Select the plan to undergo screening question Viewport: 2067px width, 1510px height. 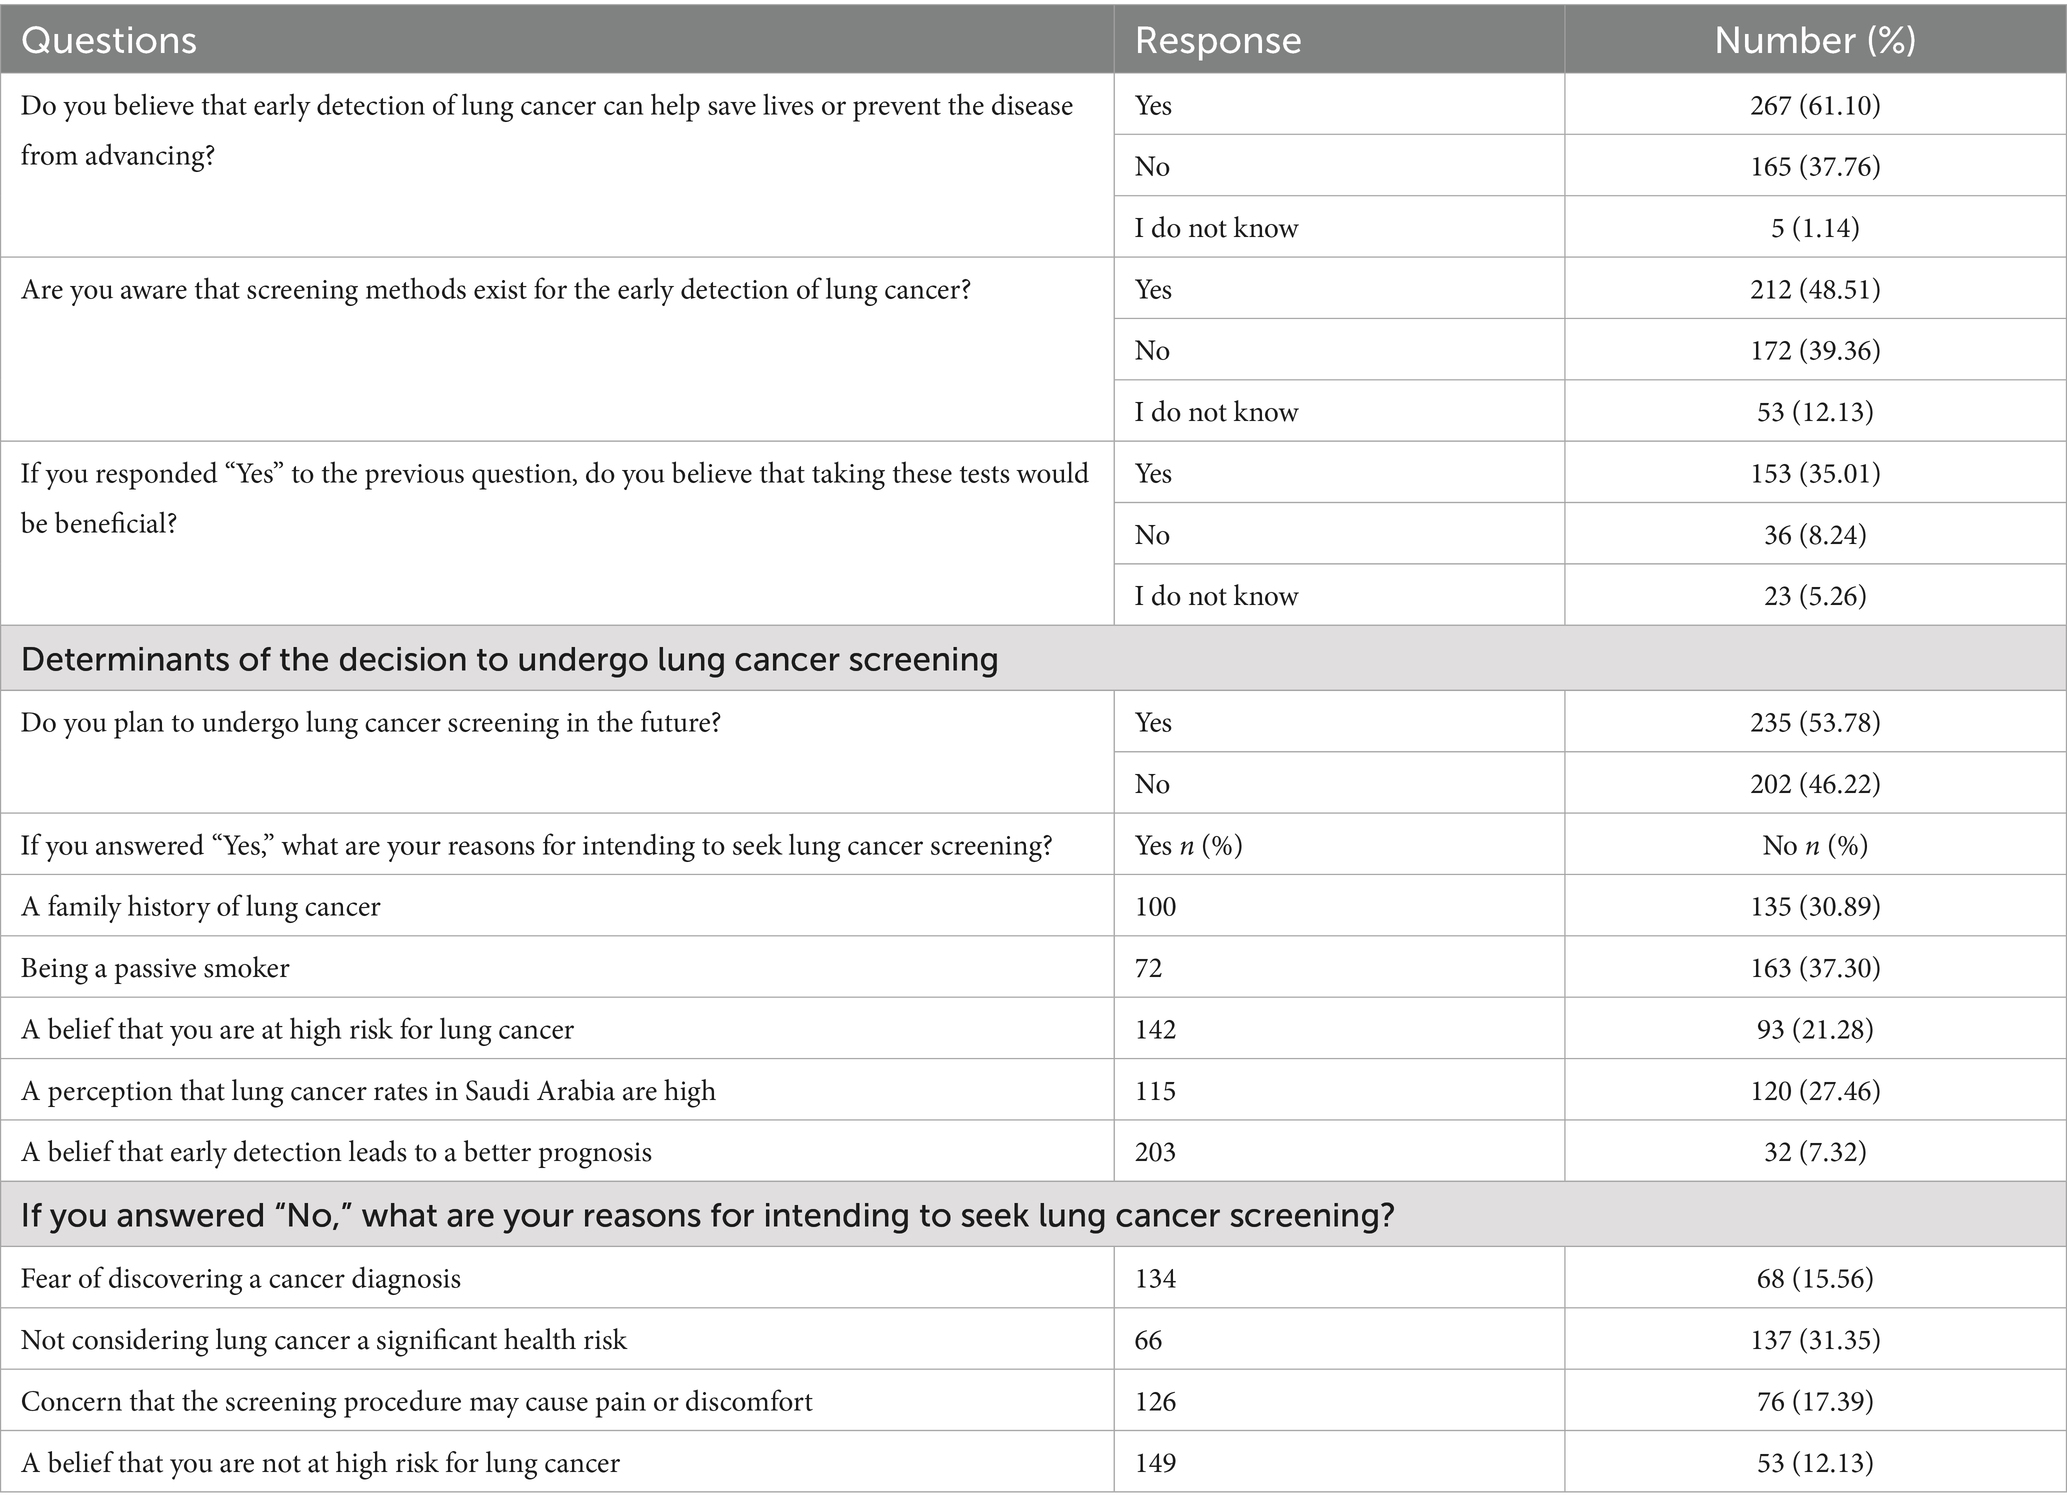371,723
